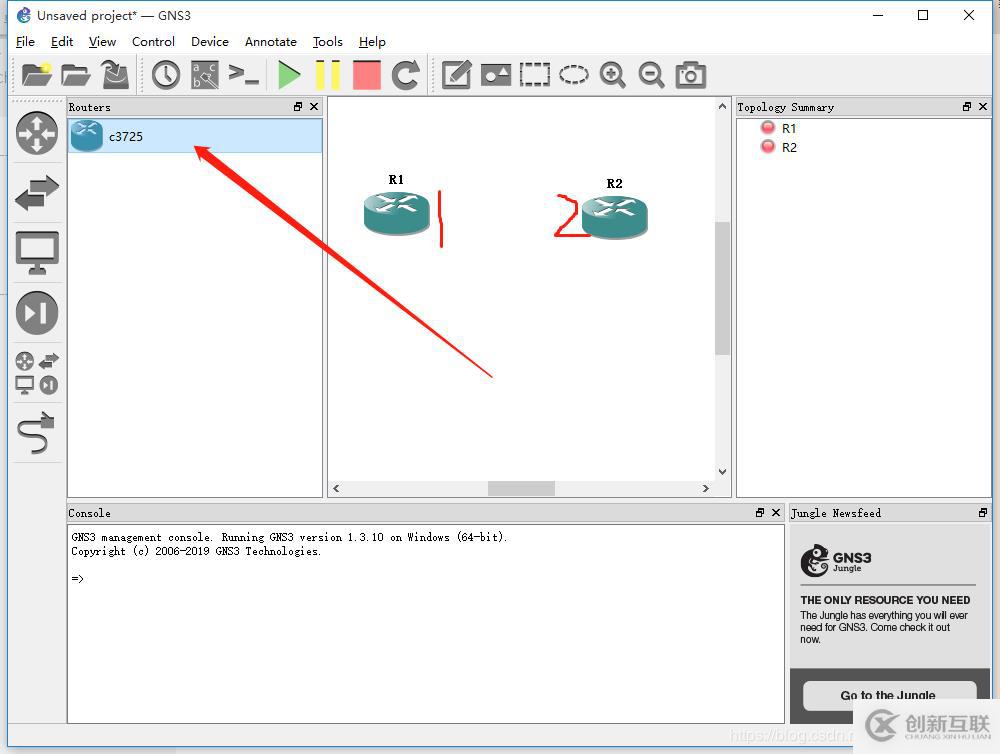Click the canvas scroll down arrow

coord(722,472)
